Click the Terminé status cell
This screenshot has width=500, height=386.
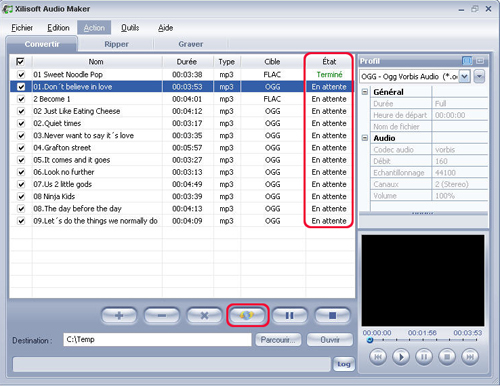(x=329, y=74)
